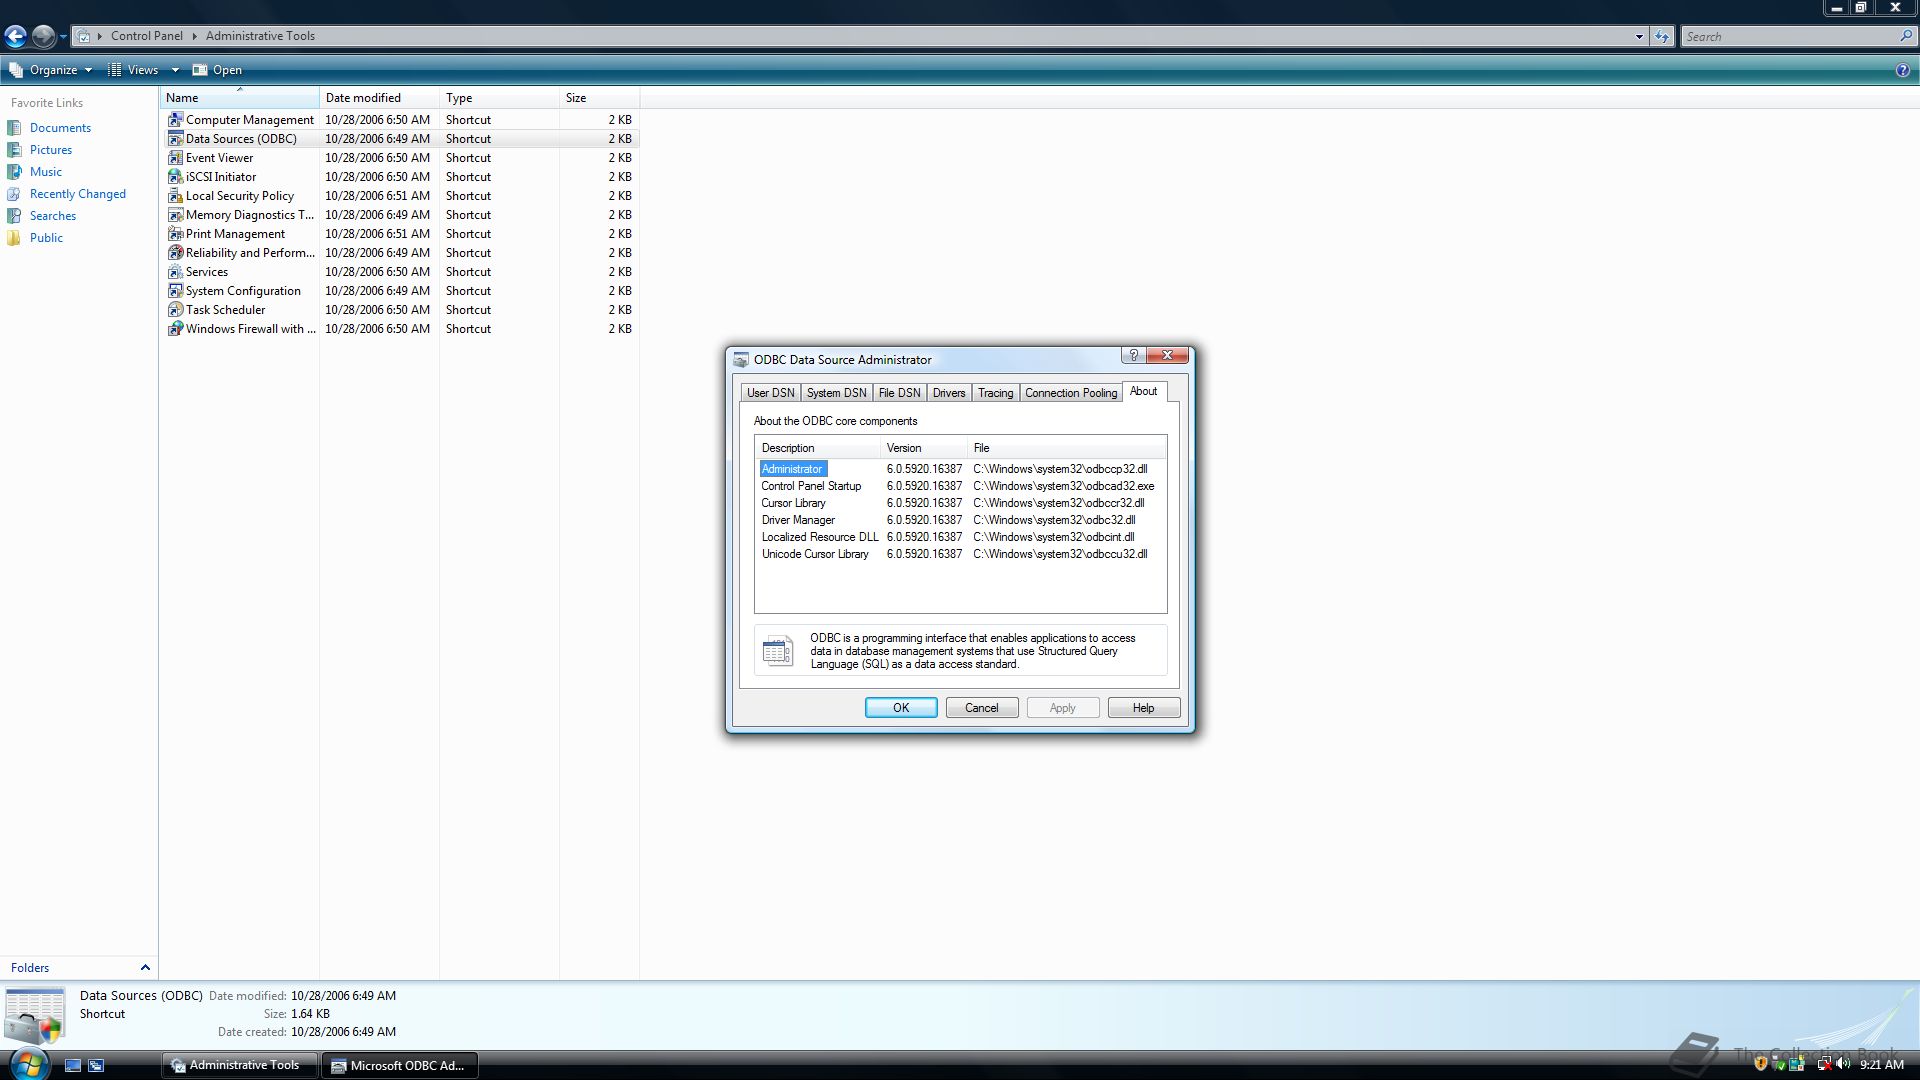Click the Pictures icon in Favorite Links
Screen dimensions: 1920x1080
tap(14, 150)
